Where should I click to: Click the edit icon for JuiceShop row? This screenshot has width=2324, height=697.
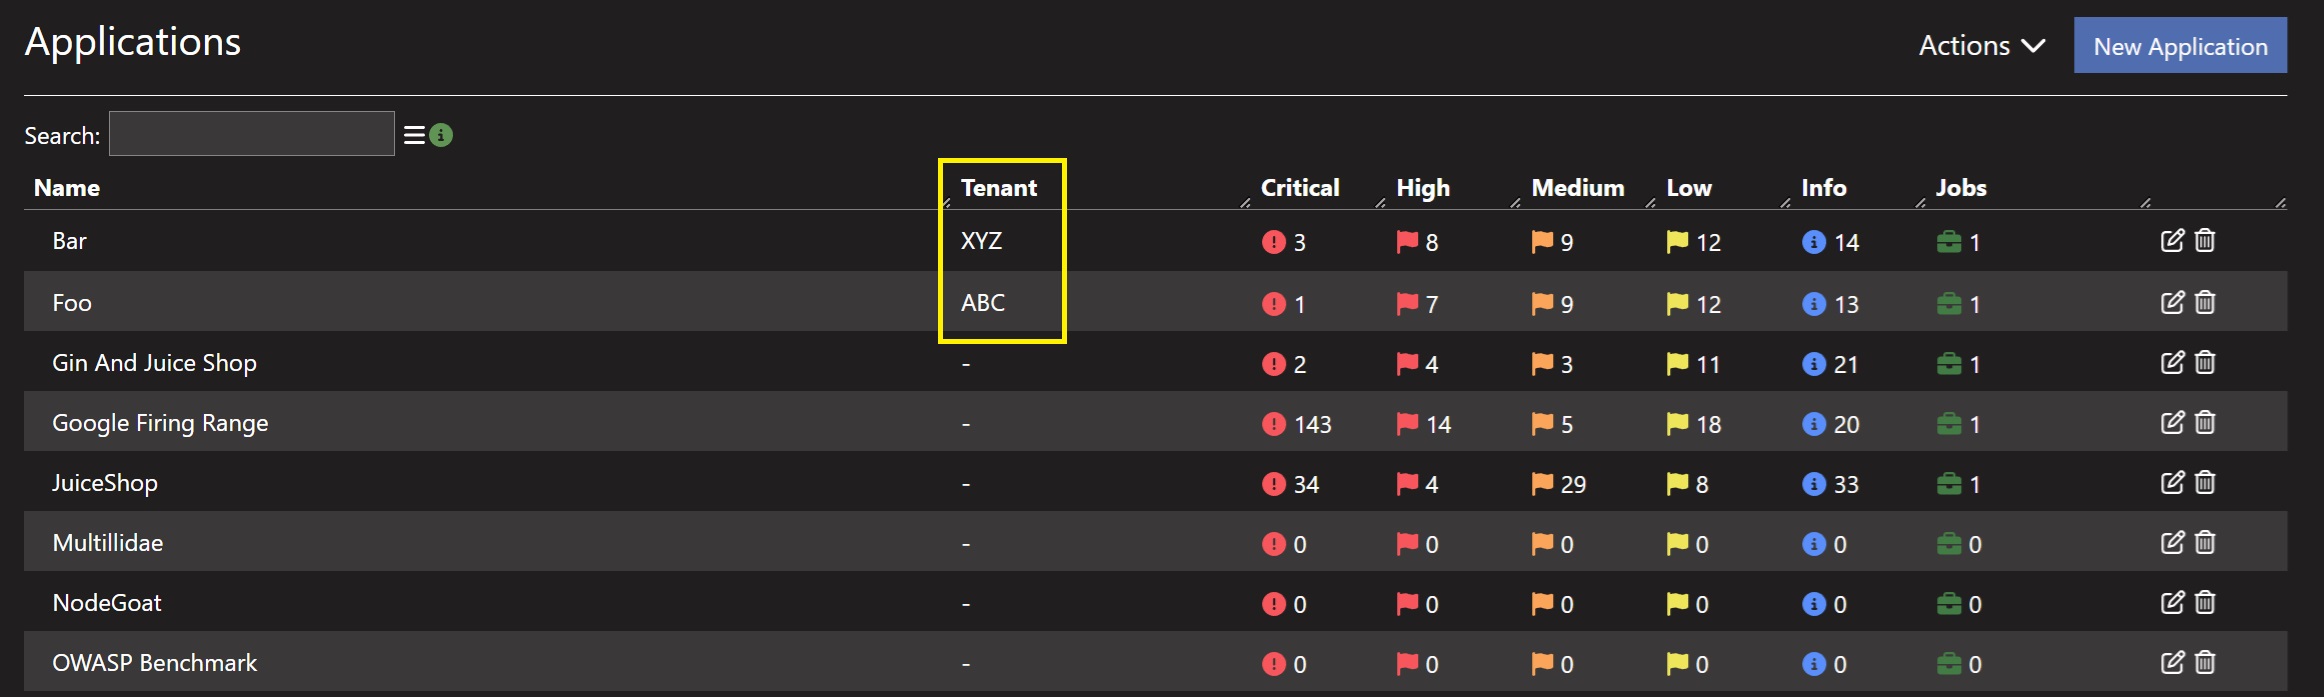(2171, 483)
